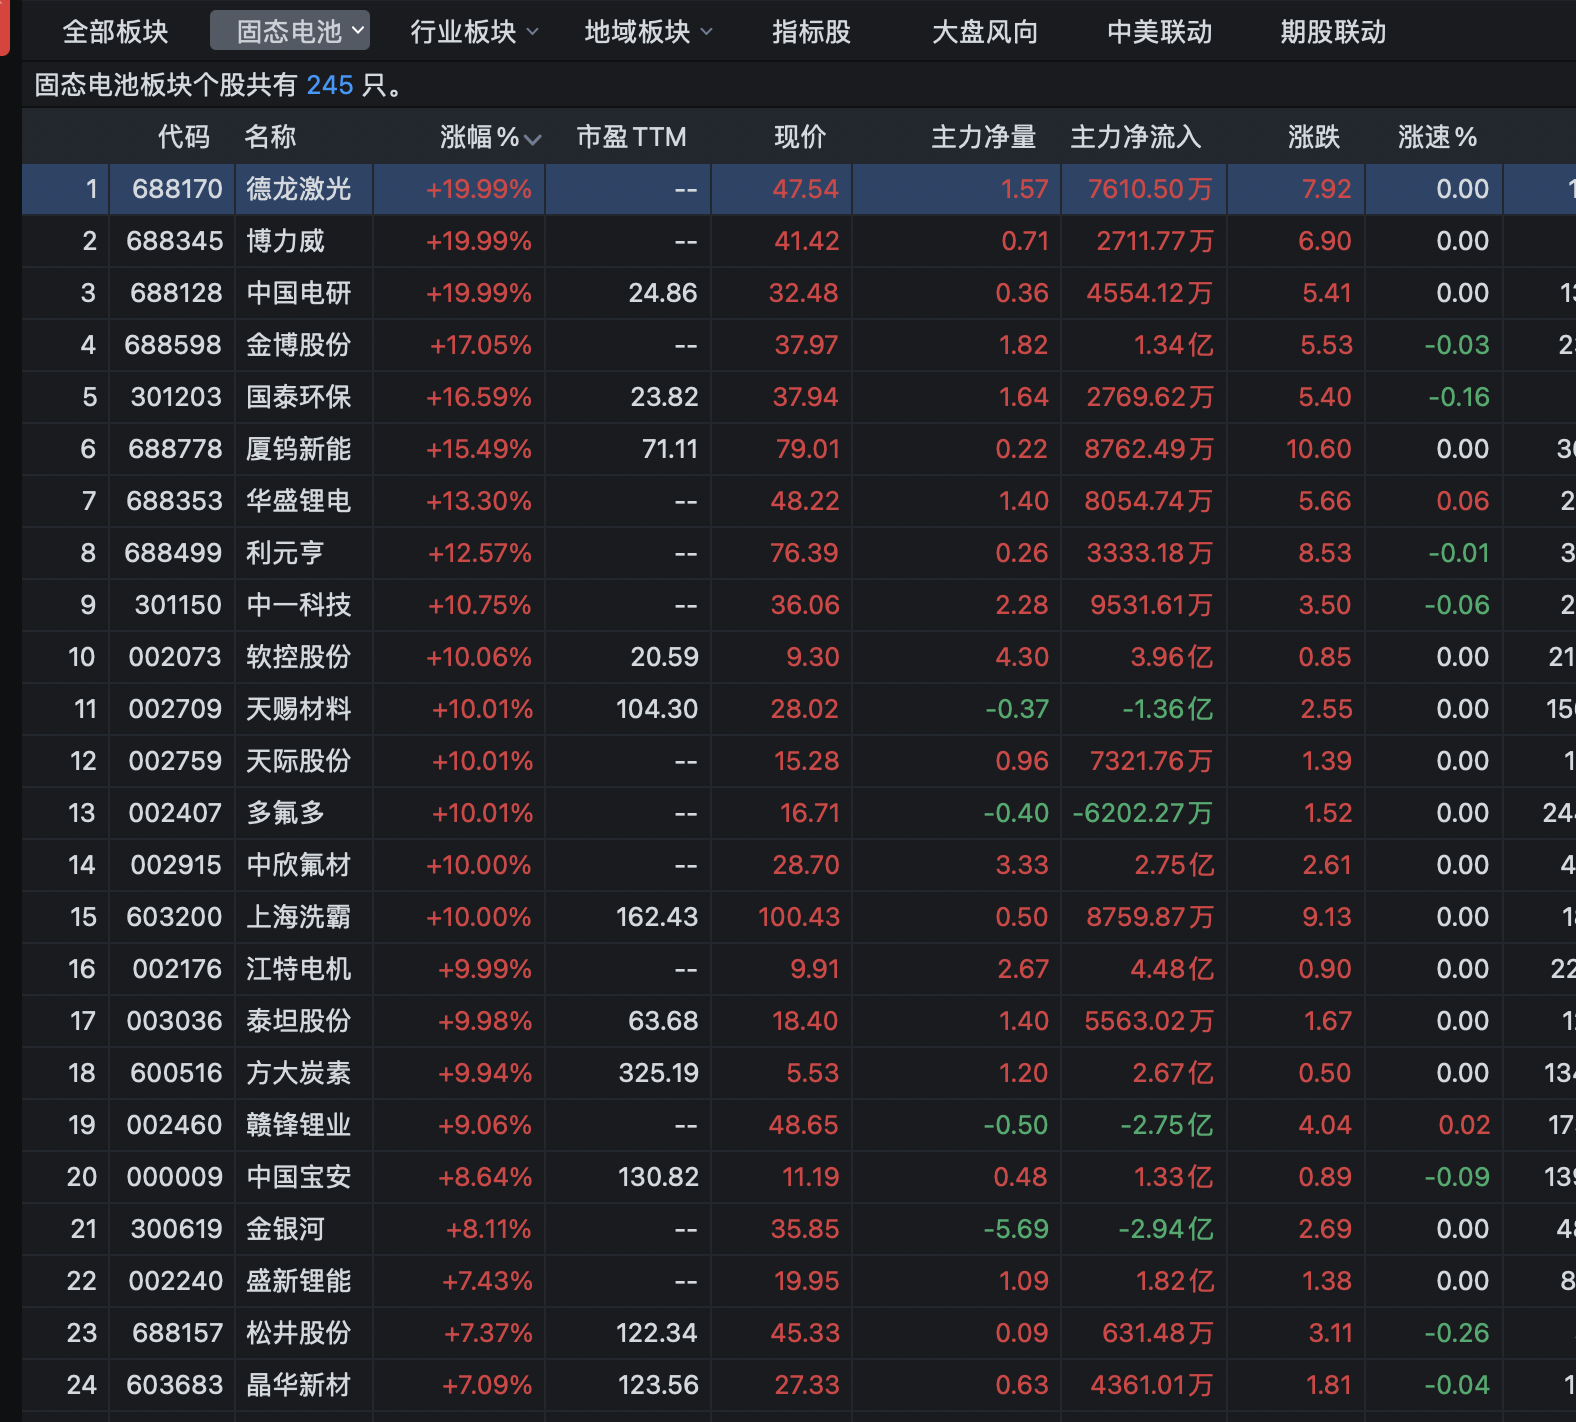
Task: Select stock name 多氟多
Action: pos(286,813)
